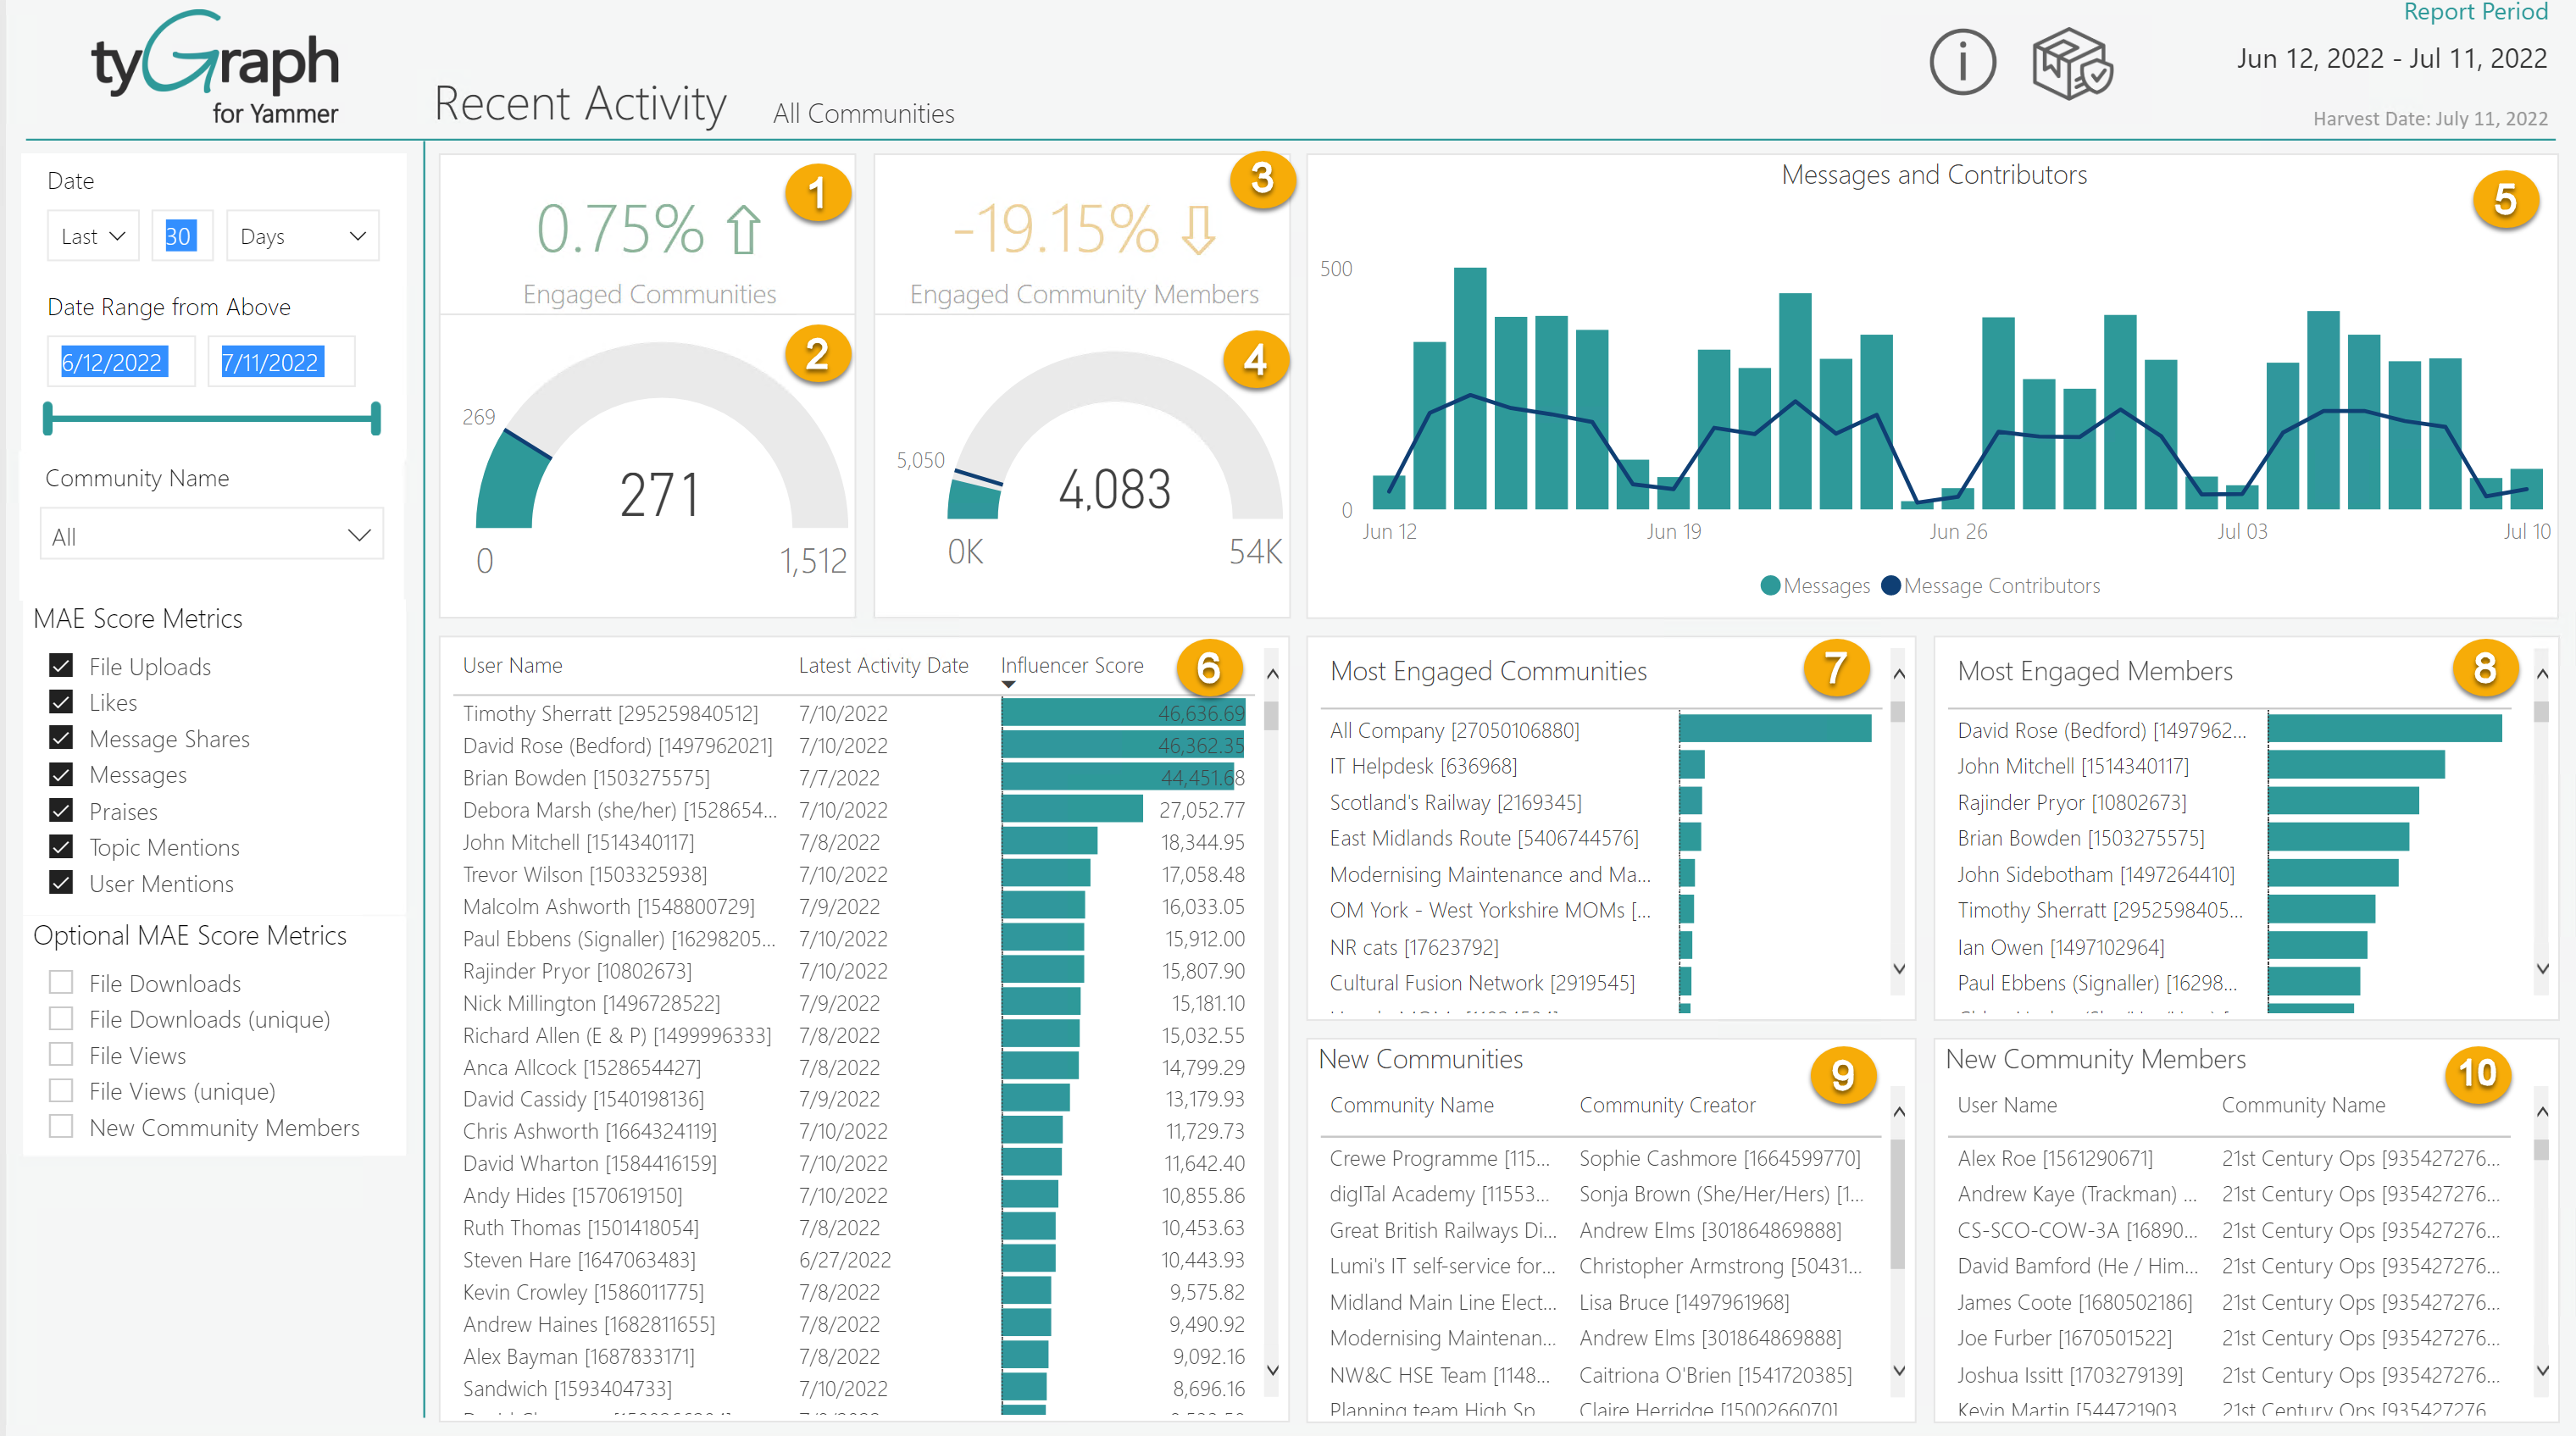
Task: Sort the table by User Name
Action: pyautogui.click(x=512, y=665)
